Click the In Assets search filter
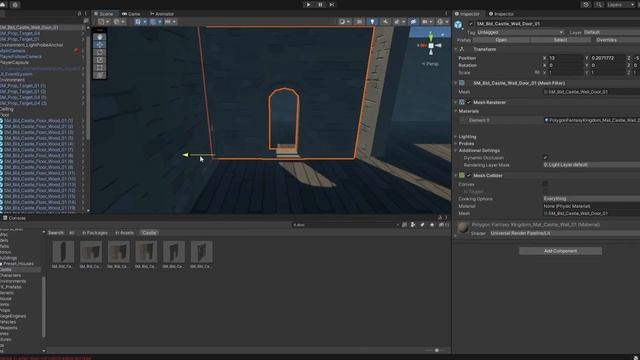The image size is (640, 360). pos(124,233)
